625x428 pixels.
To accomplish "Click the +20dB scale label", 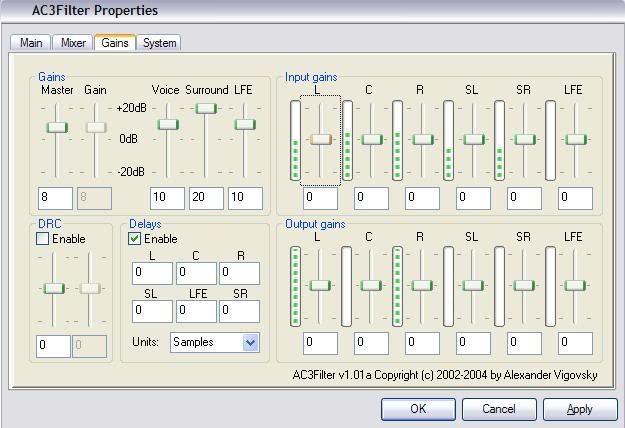I will 132,108.
